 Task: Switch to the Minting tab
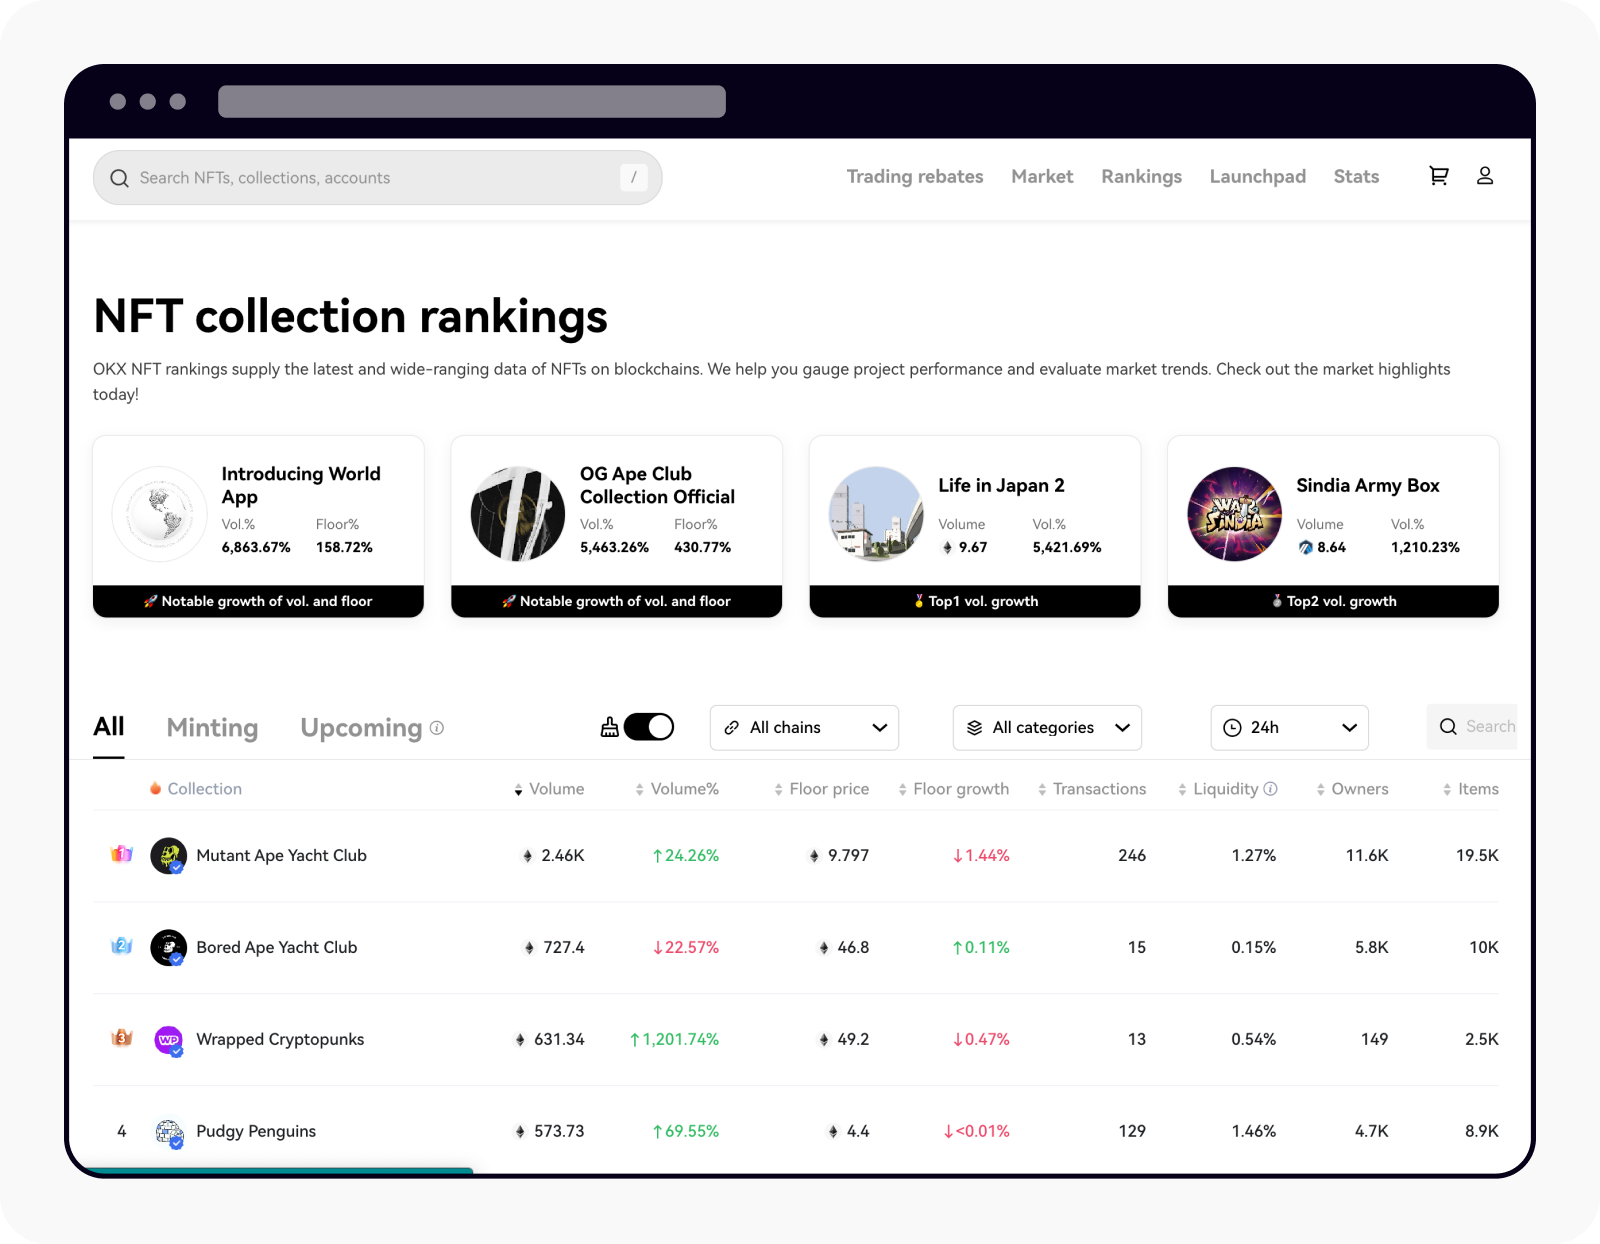pyautogui.click(x=211, y=728)
